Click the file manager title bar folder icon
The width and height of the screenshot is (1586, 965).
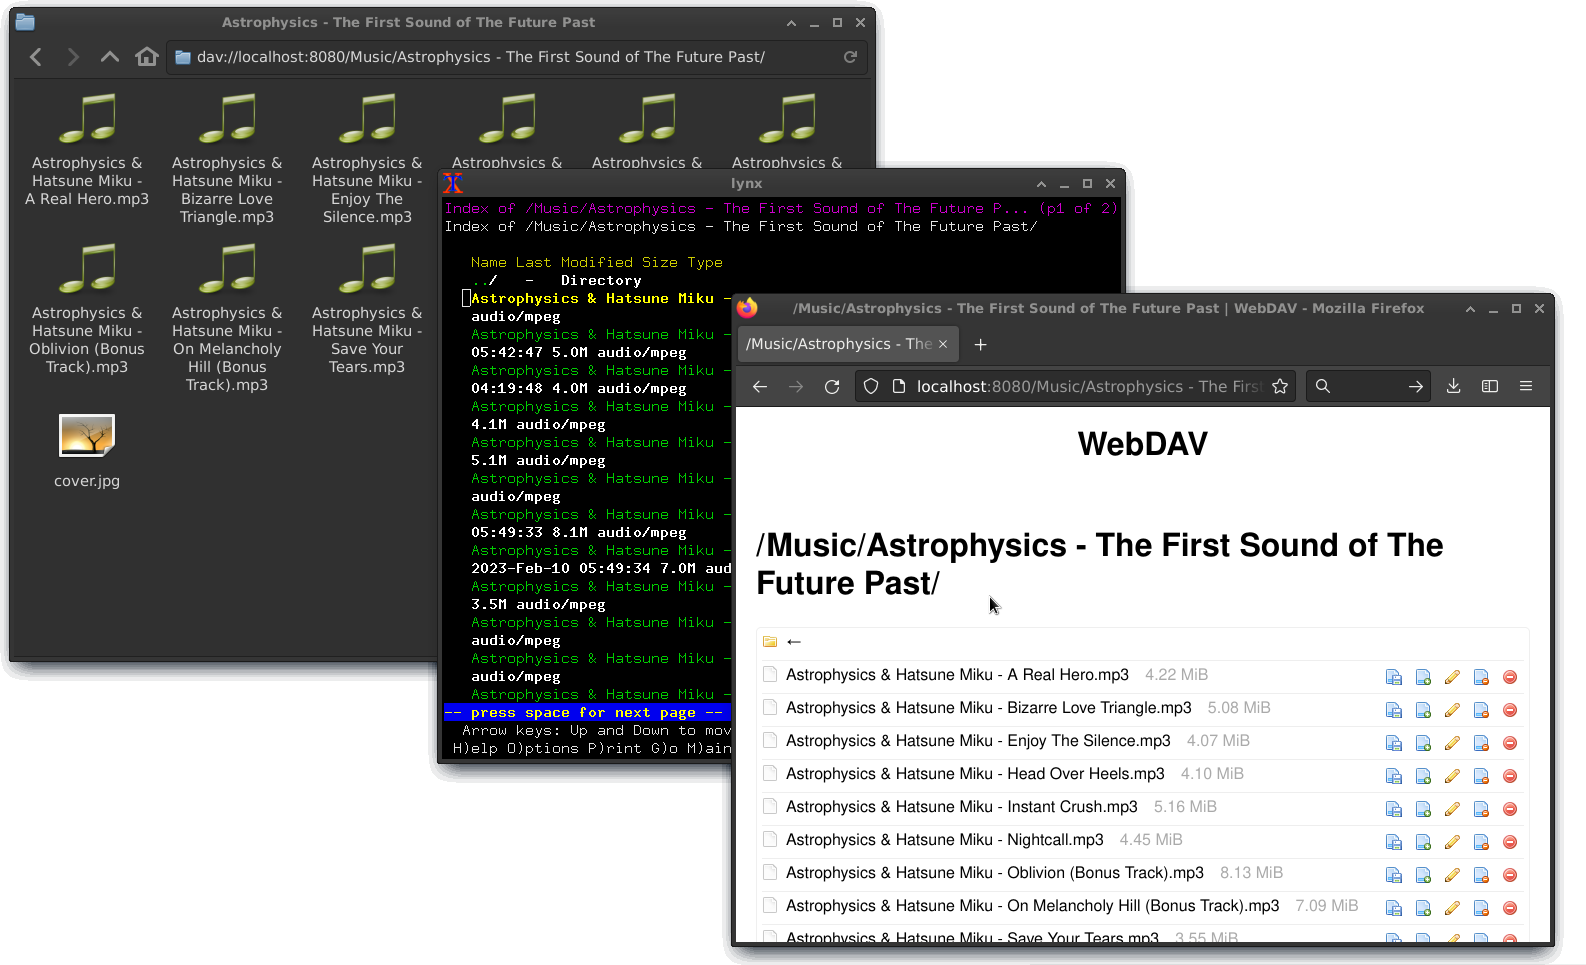(25, 22)
